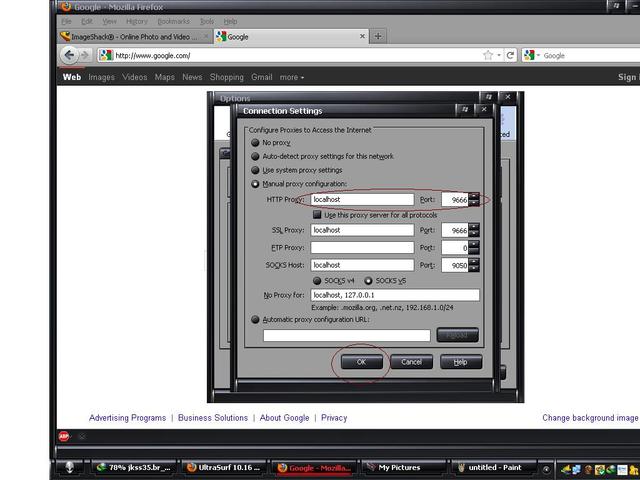The height and width of the screenshot is (480, 640).
Task: Click the News link in the Google bar
Action: tap(192, 77)
